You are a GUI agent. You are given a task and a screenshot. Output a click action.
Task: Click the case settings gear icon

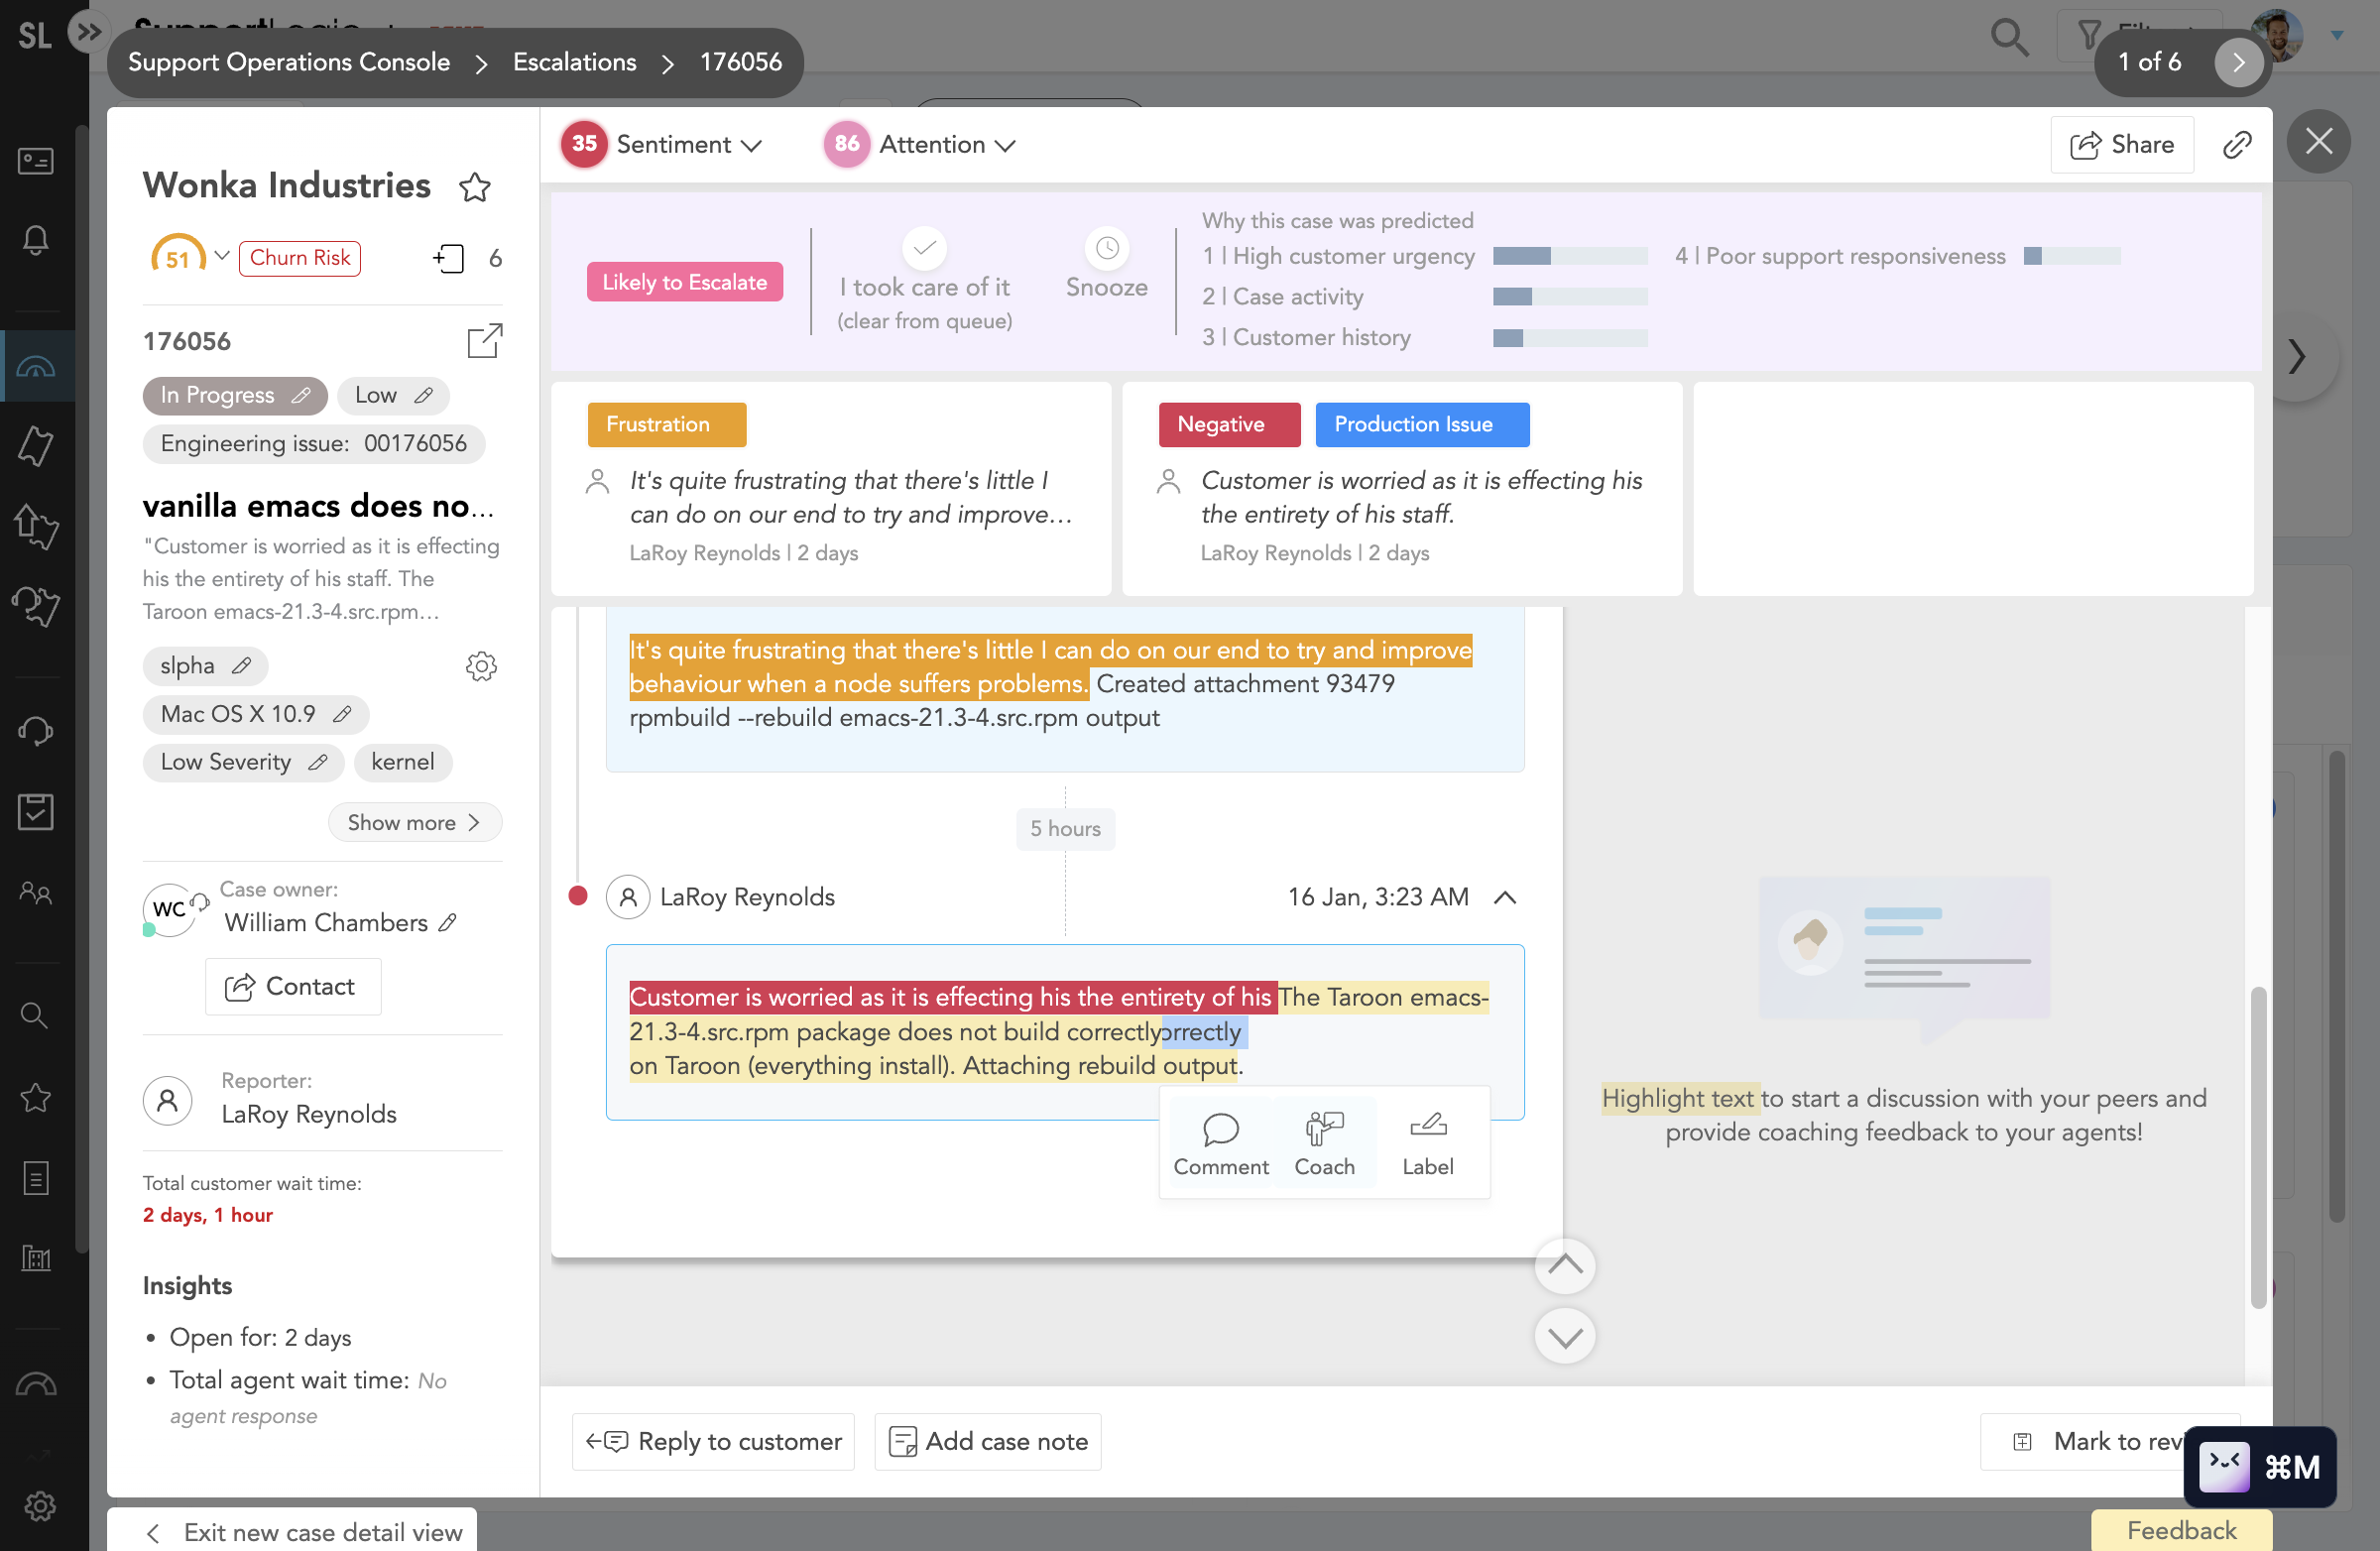pyautogui.click(x=481, y=666)
